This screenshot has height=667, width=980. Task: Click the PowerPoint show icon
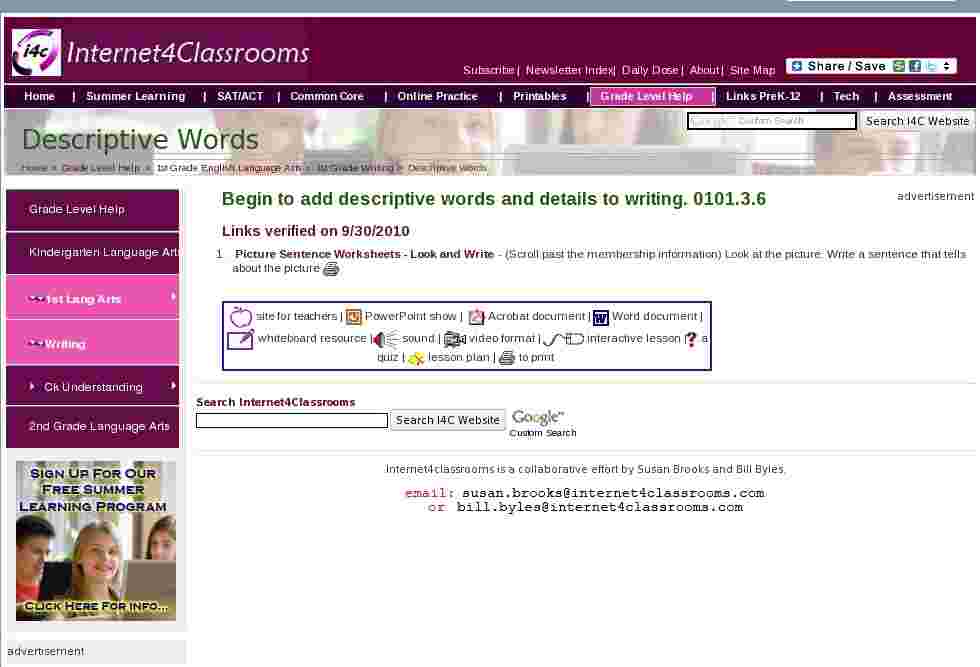[x=354, y=317]
